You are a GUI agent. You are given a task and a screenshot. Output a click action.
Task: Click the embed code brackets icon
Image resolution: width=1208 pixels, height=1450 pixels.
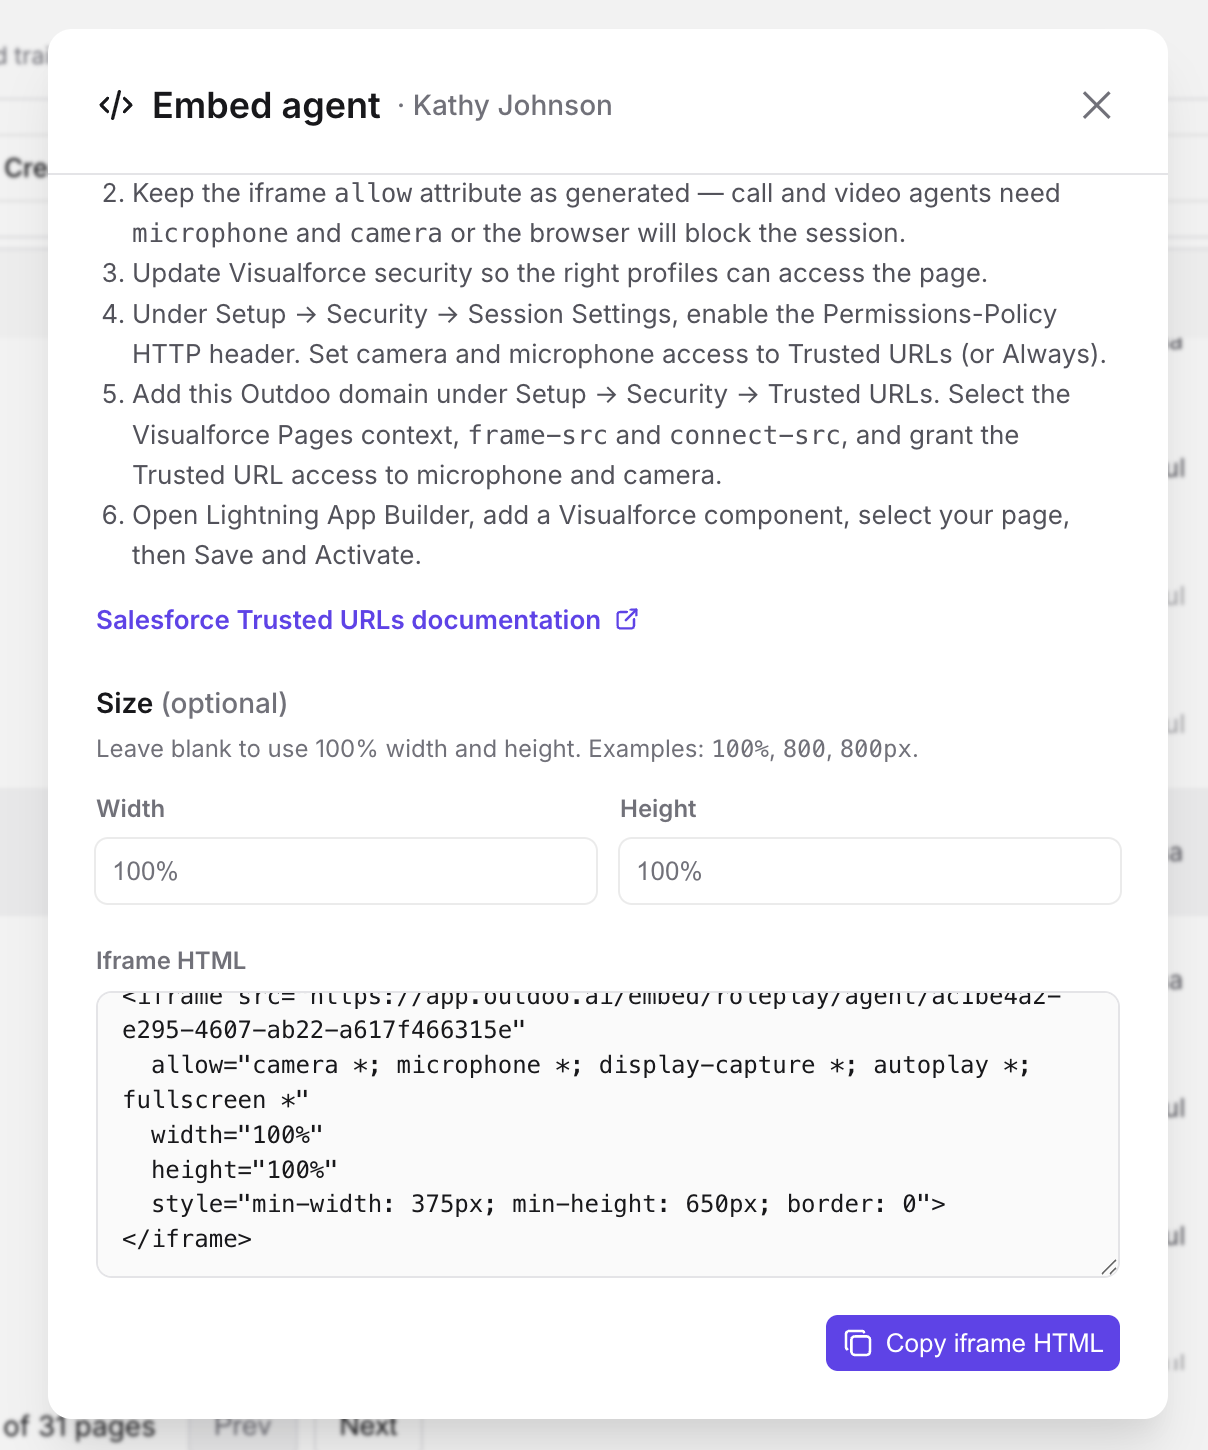tap(116, 105)
